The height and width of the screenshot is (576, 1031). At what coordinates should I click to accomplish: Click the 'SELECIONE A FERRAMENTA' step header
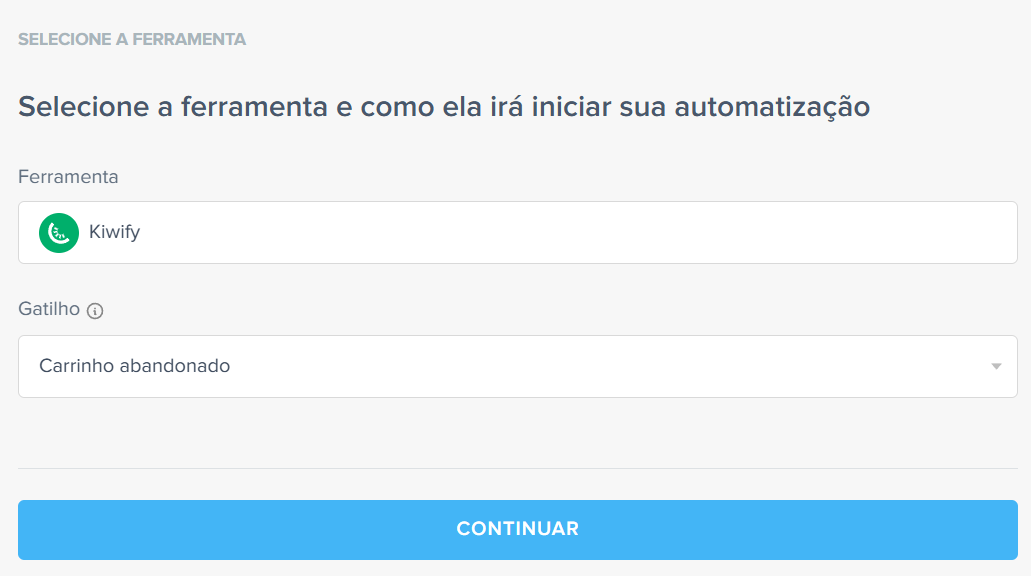(x=132, y=39)
